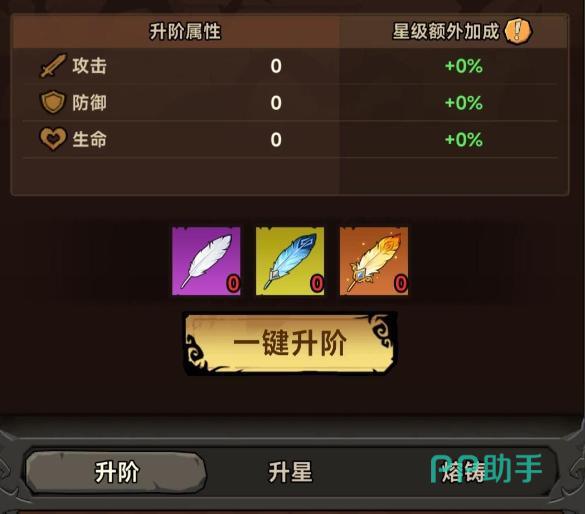Screen dimensions: 585x514
Task: Tap the 星级额外加成 column header
Action: pyautogui.click(x=446, y=31)
